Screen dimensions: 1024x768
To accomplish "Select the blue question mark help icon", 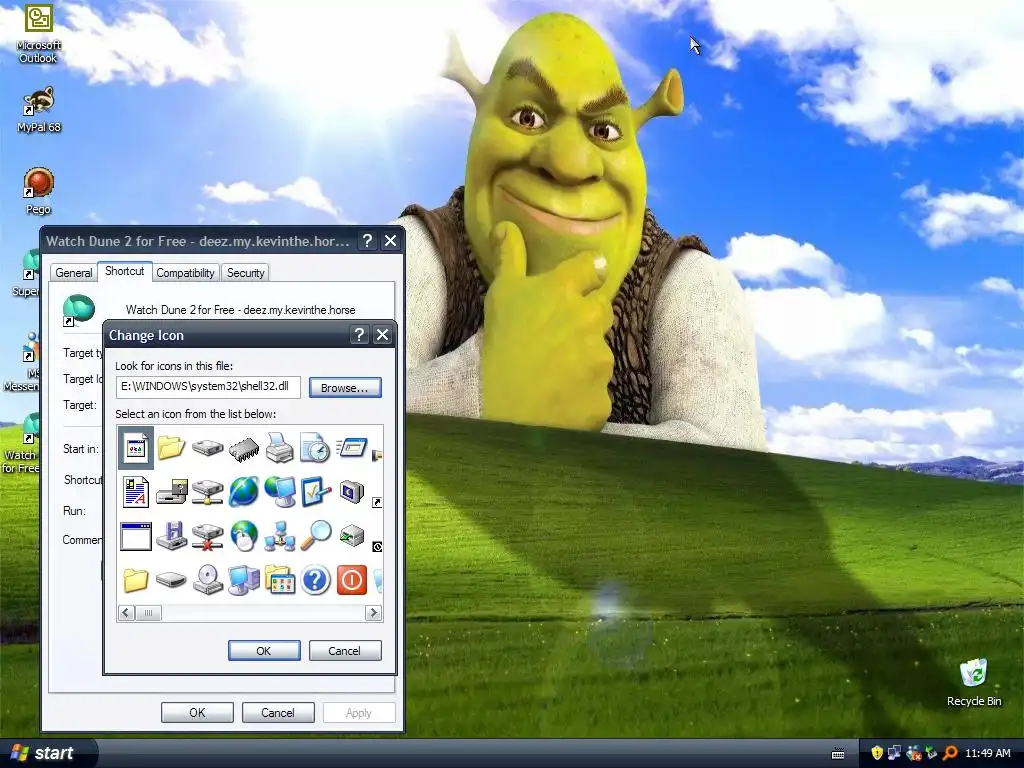I will click(315, 580).
